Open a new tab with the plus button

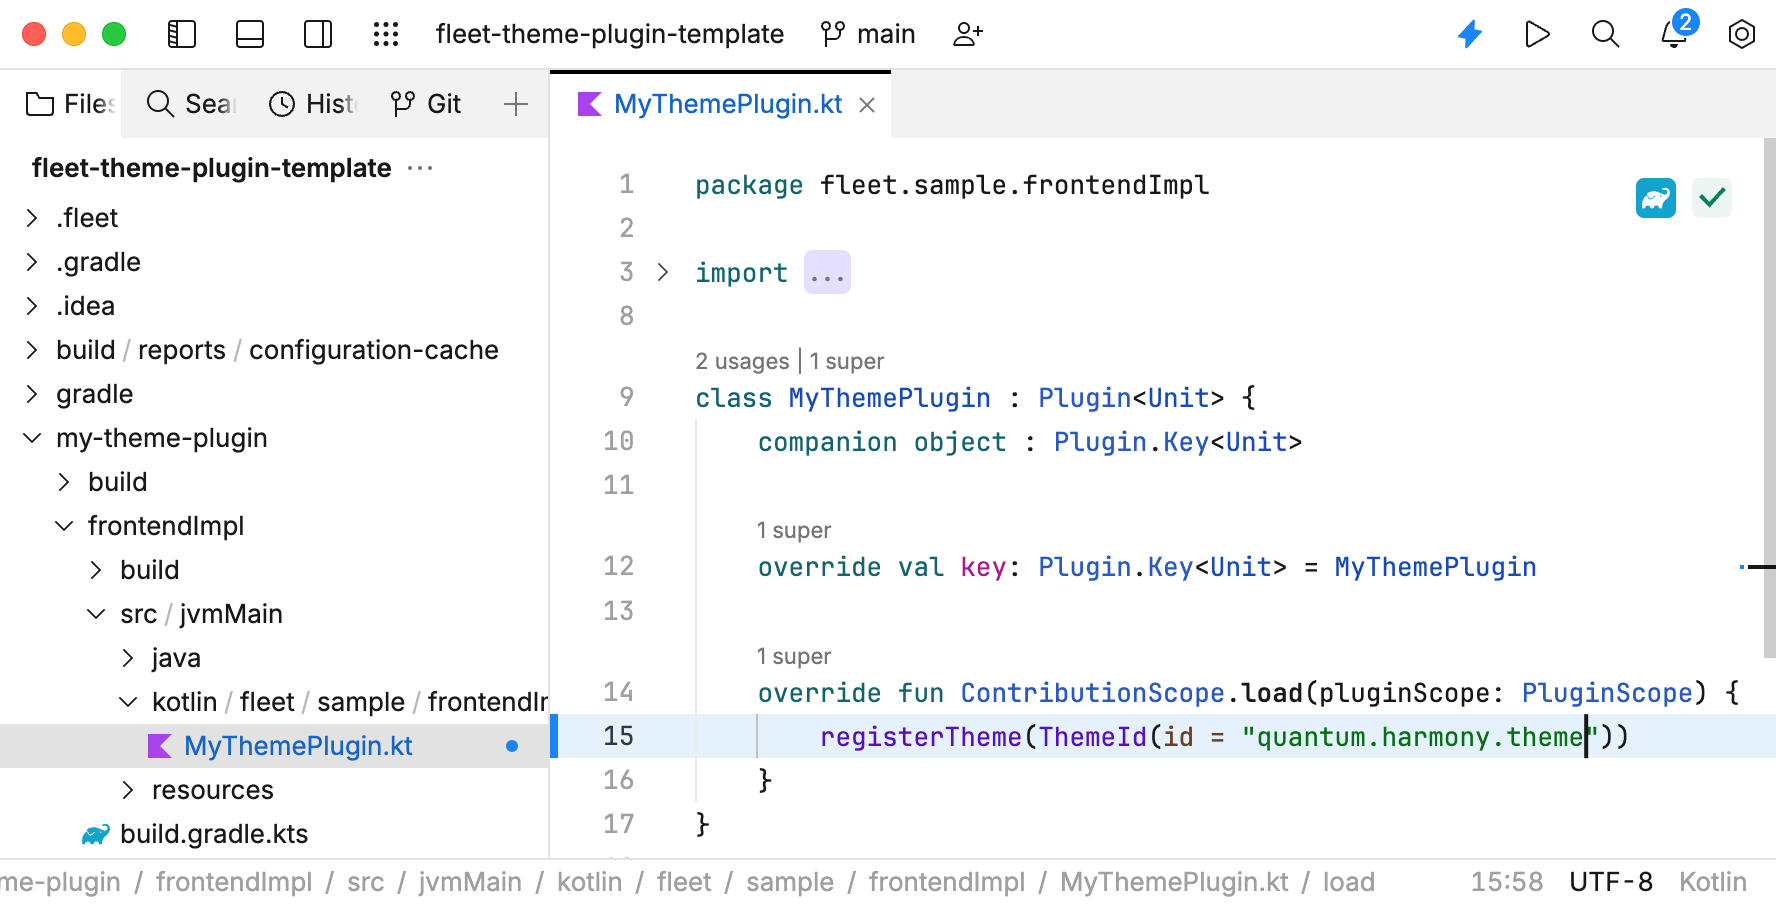click(516, 103)
